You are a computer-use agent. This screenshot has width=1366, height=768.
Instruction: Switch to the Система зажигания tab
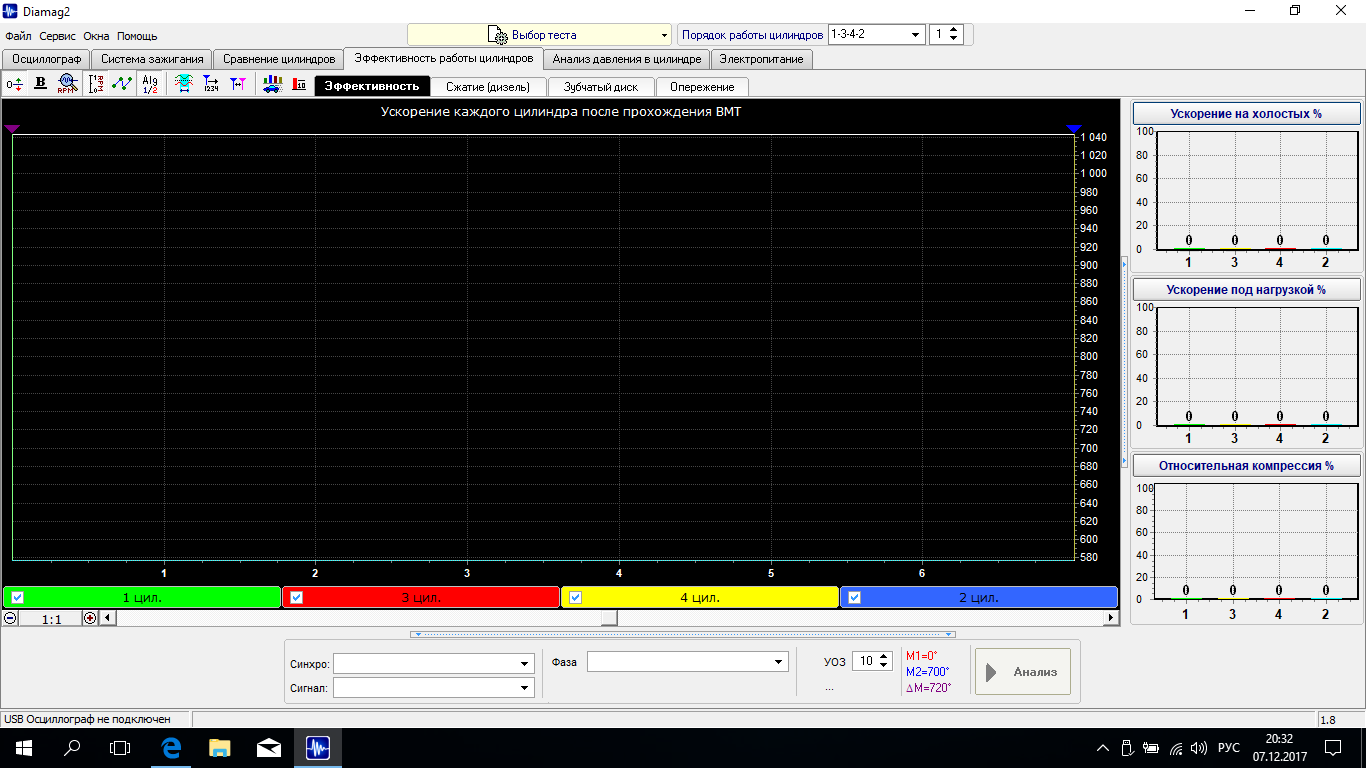pos(152,59)
